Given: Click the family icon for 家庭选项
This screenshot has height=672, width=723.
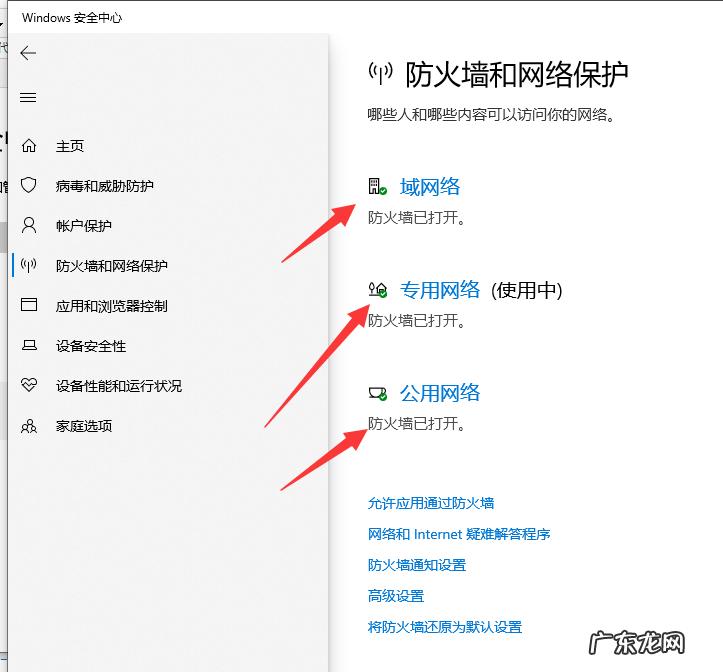Looking at the screenshot, I should click(x=29, y=426).
